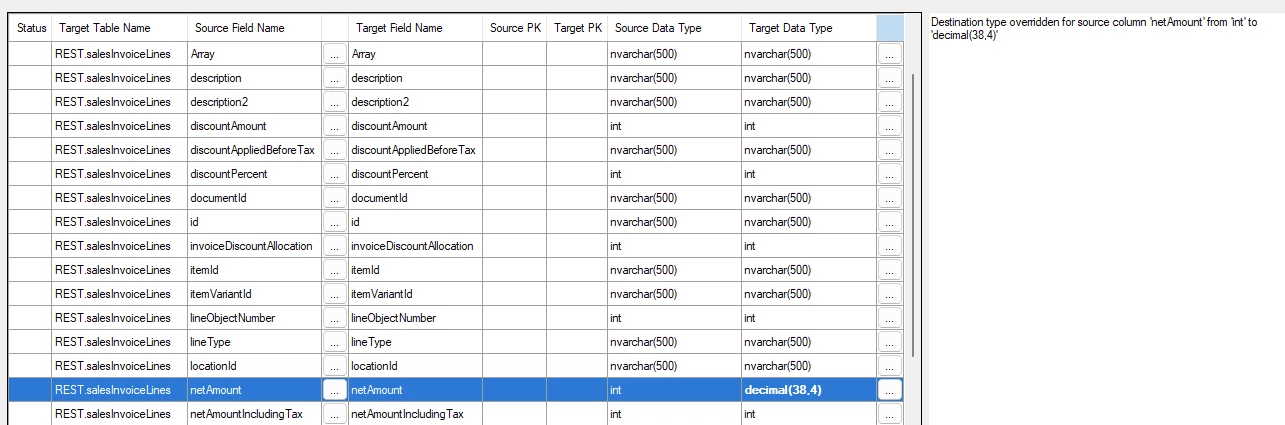
Task: Open source field picker for netAmount row
Action: click(334, 390)
